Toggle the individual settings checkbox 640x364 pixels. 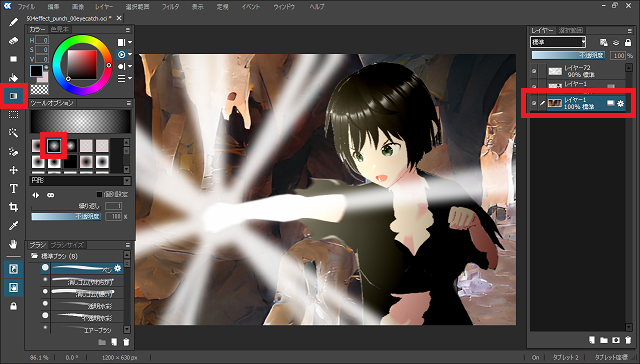click(99, 194)
